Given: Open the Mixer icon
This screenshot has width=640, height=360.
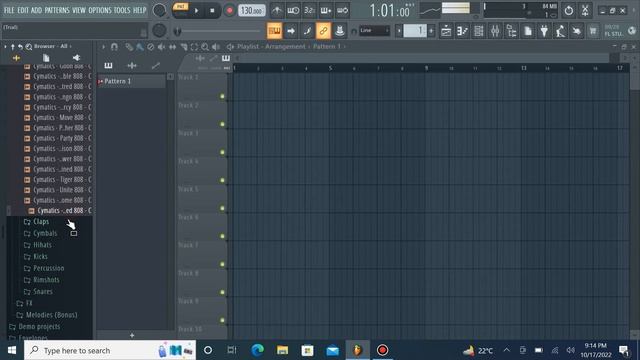Looking at the screenshot, I should 495,31.
